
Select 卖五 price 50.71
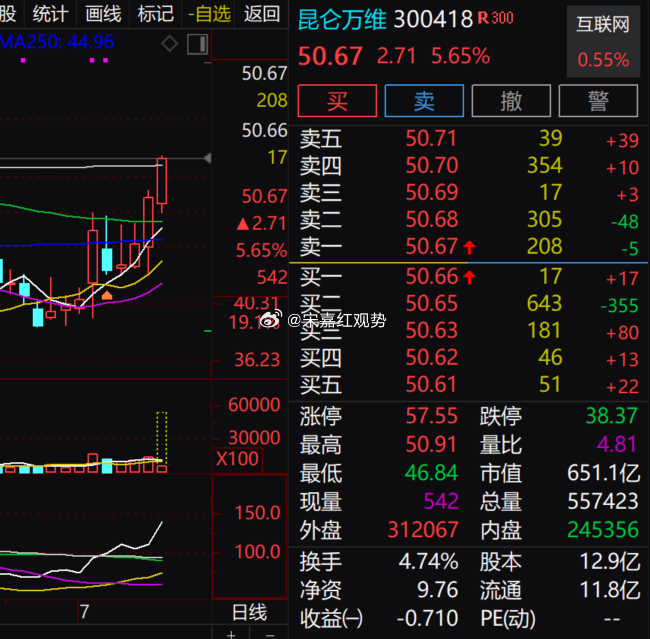tap(431, 138)
